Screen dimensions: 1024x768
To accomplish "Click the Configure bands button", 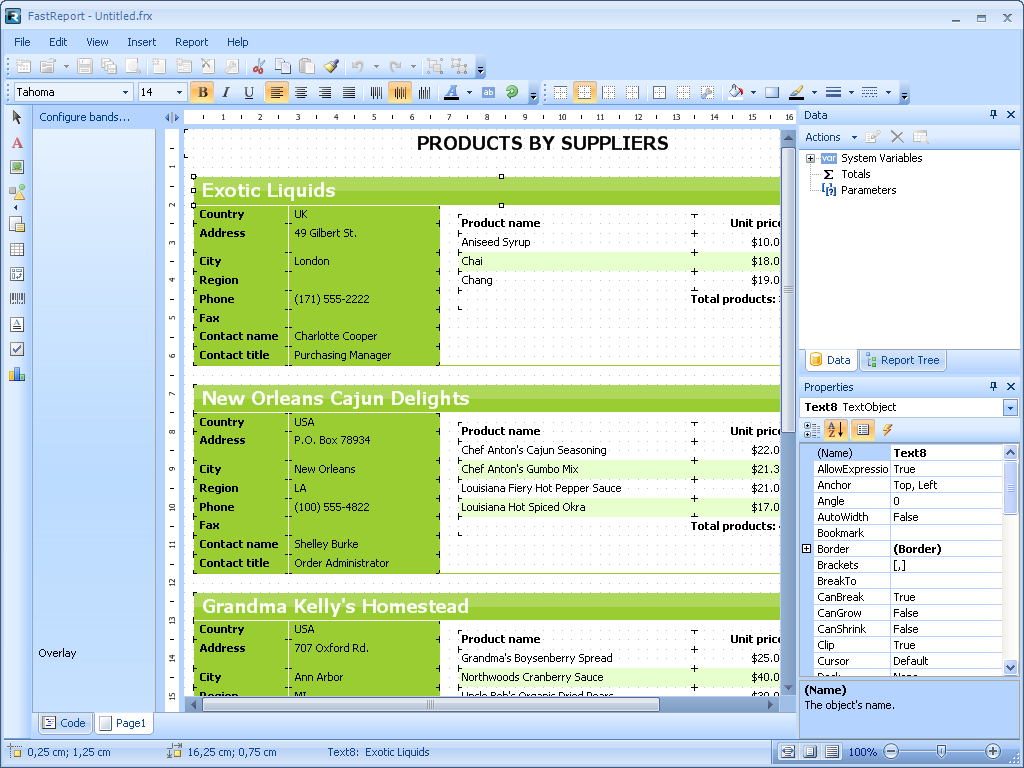I will tap(85, 117).
